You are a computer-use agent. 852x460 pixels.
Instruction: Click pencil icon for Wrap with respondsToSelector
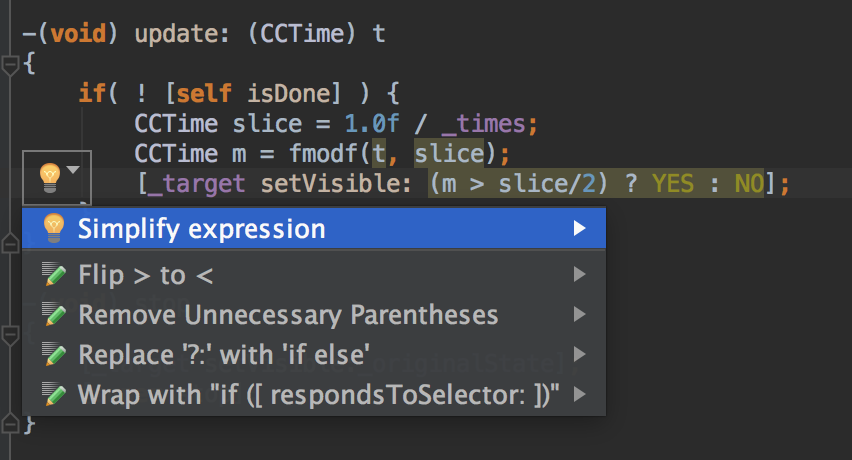[x=55, y=393]
